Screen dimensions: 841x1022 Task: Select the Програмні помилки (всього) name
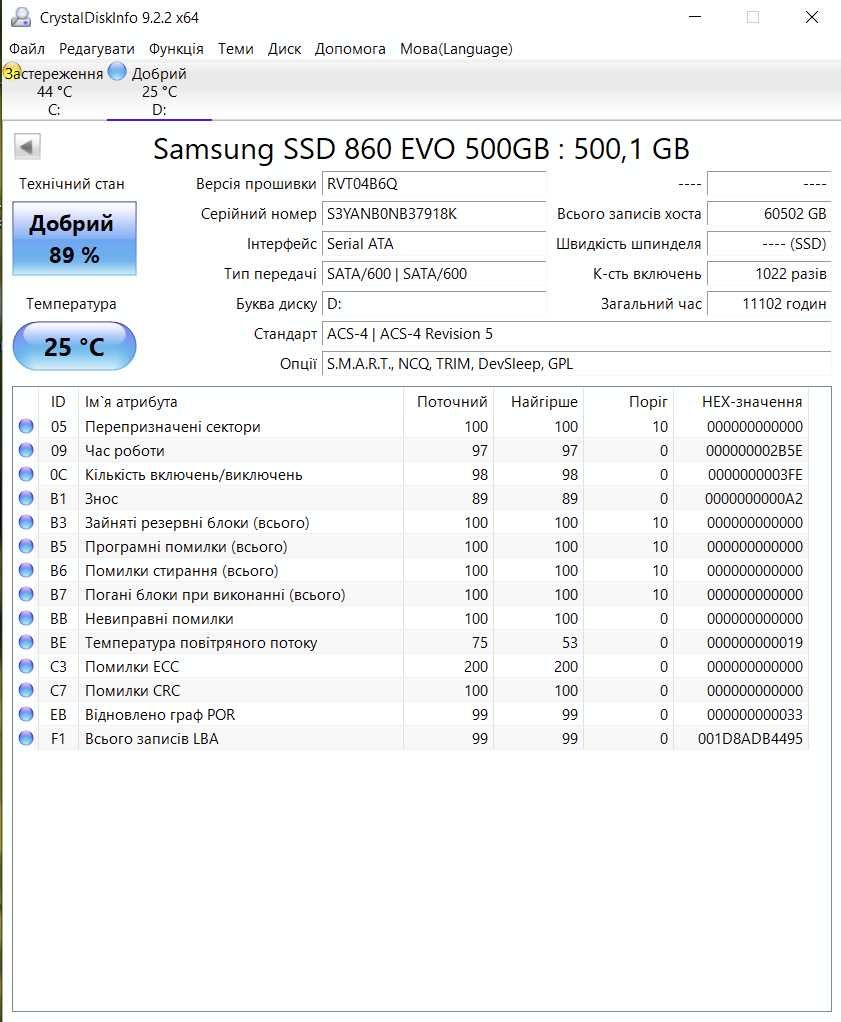point(186,547)
